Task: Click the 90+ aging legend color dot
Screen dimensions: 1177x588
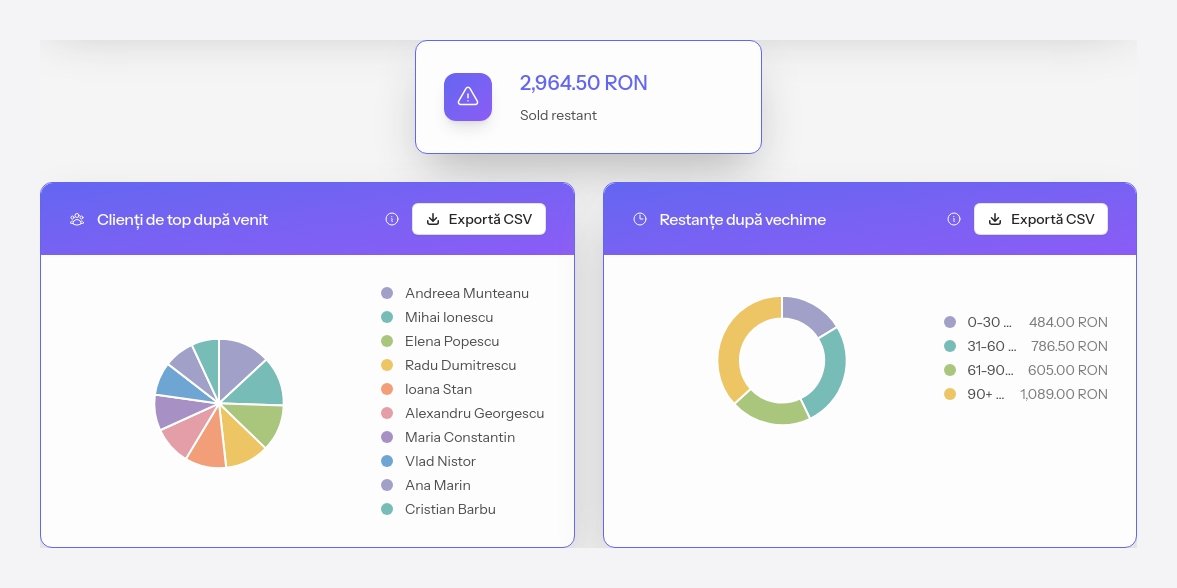Action: (x=950, y=394)
